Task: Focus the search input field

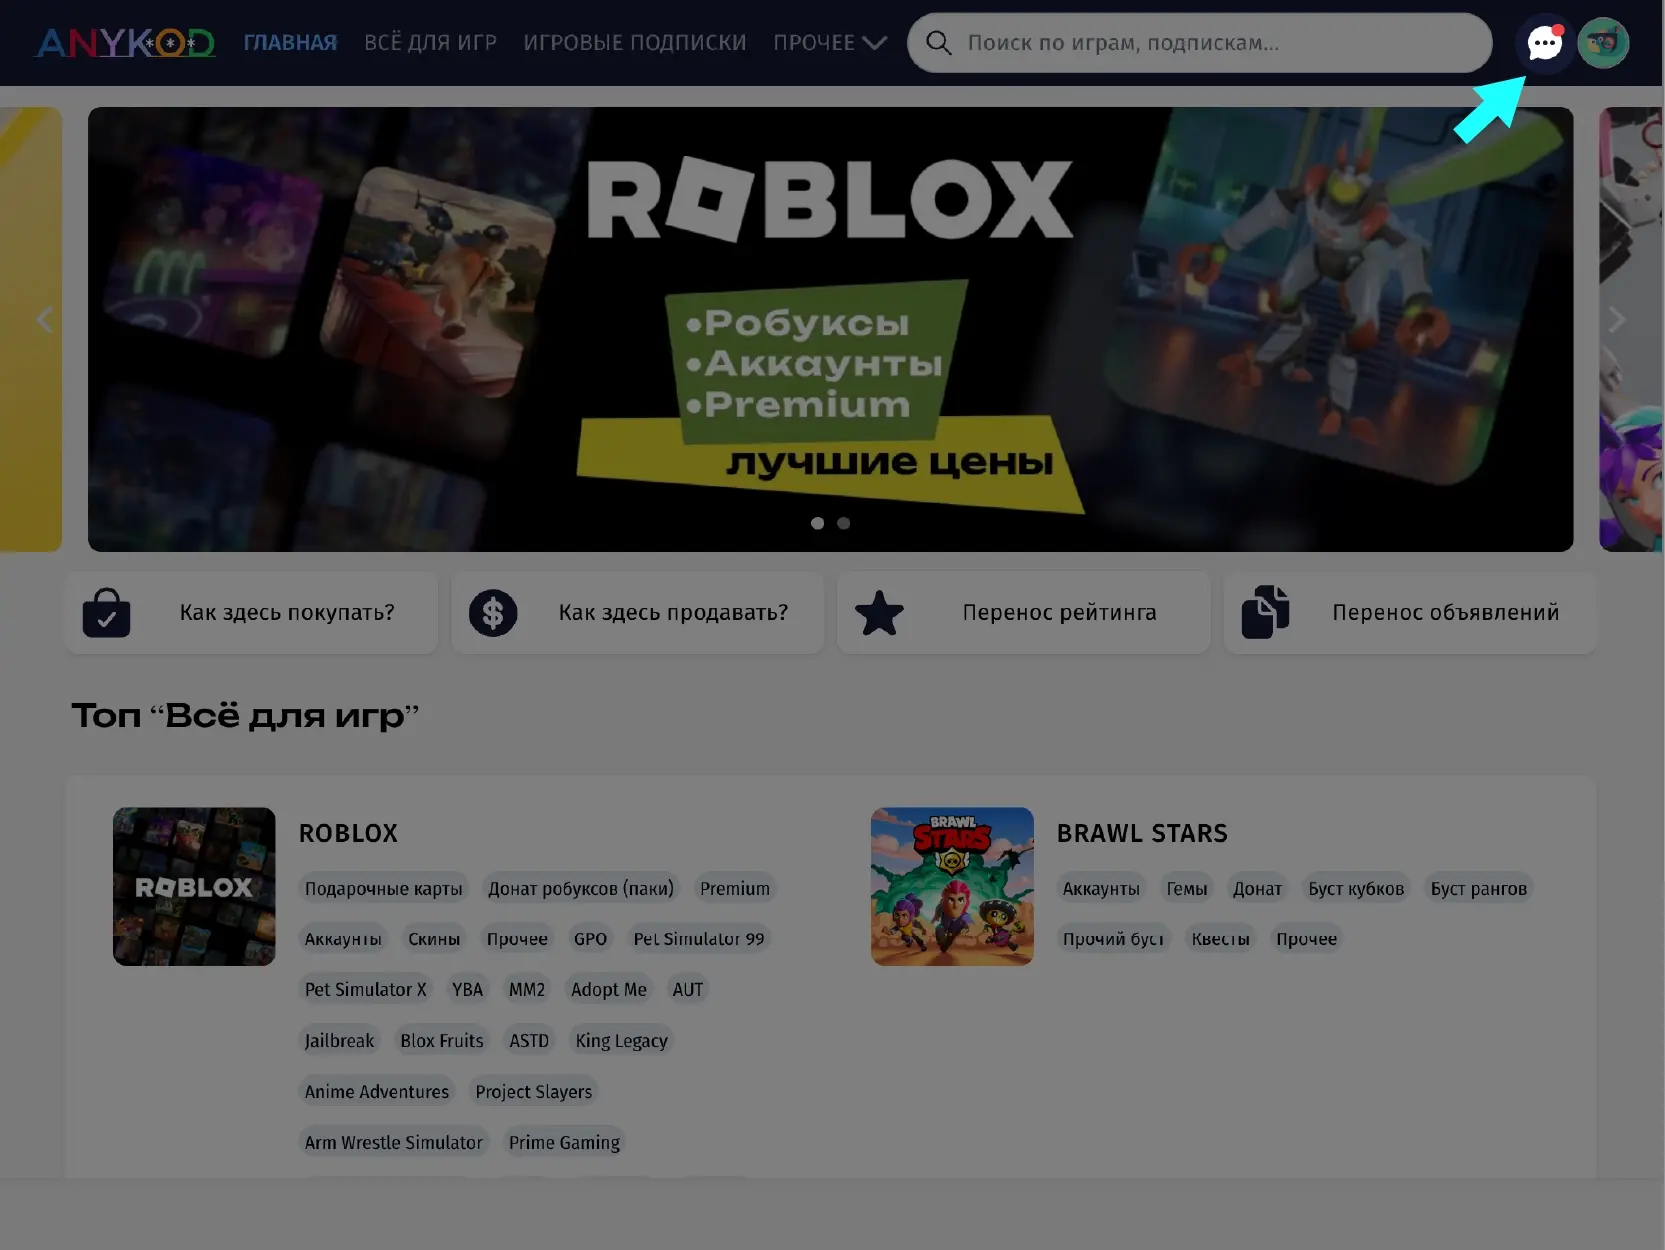Action: (x=1200, y=43)
